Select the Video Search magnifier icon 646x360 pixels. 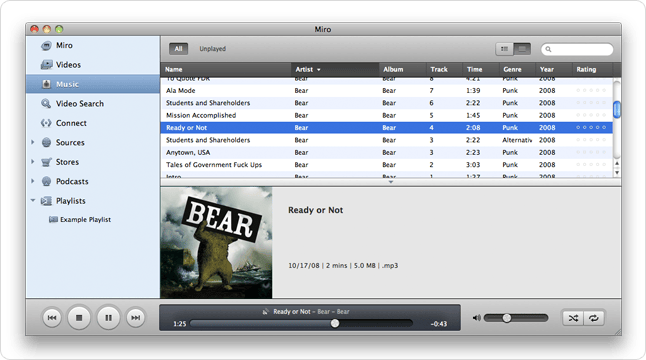46,103
